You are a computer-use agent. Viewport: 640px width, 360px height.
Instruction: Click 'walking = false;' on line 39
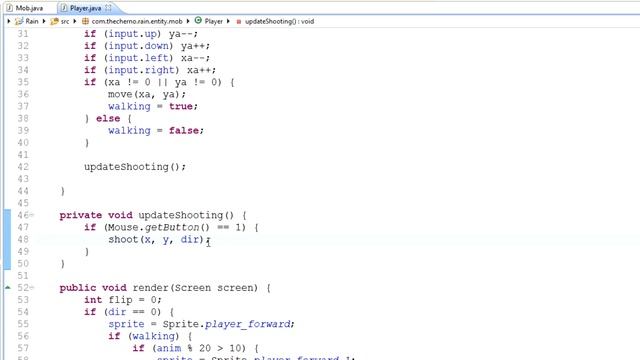pyautogui.click(x=156, y=131)
